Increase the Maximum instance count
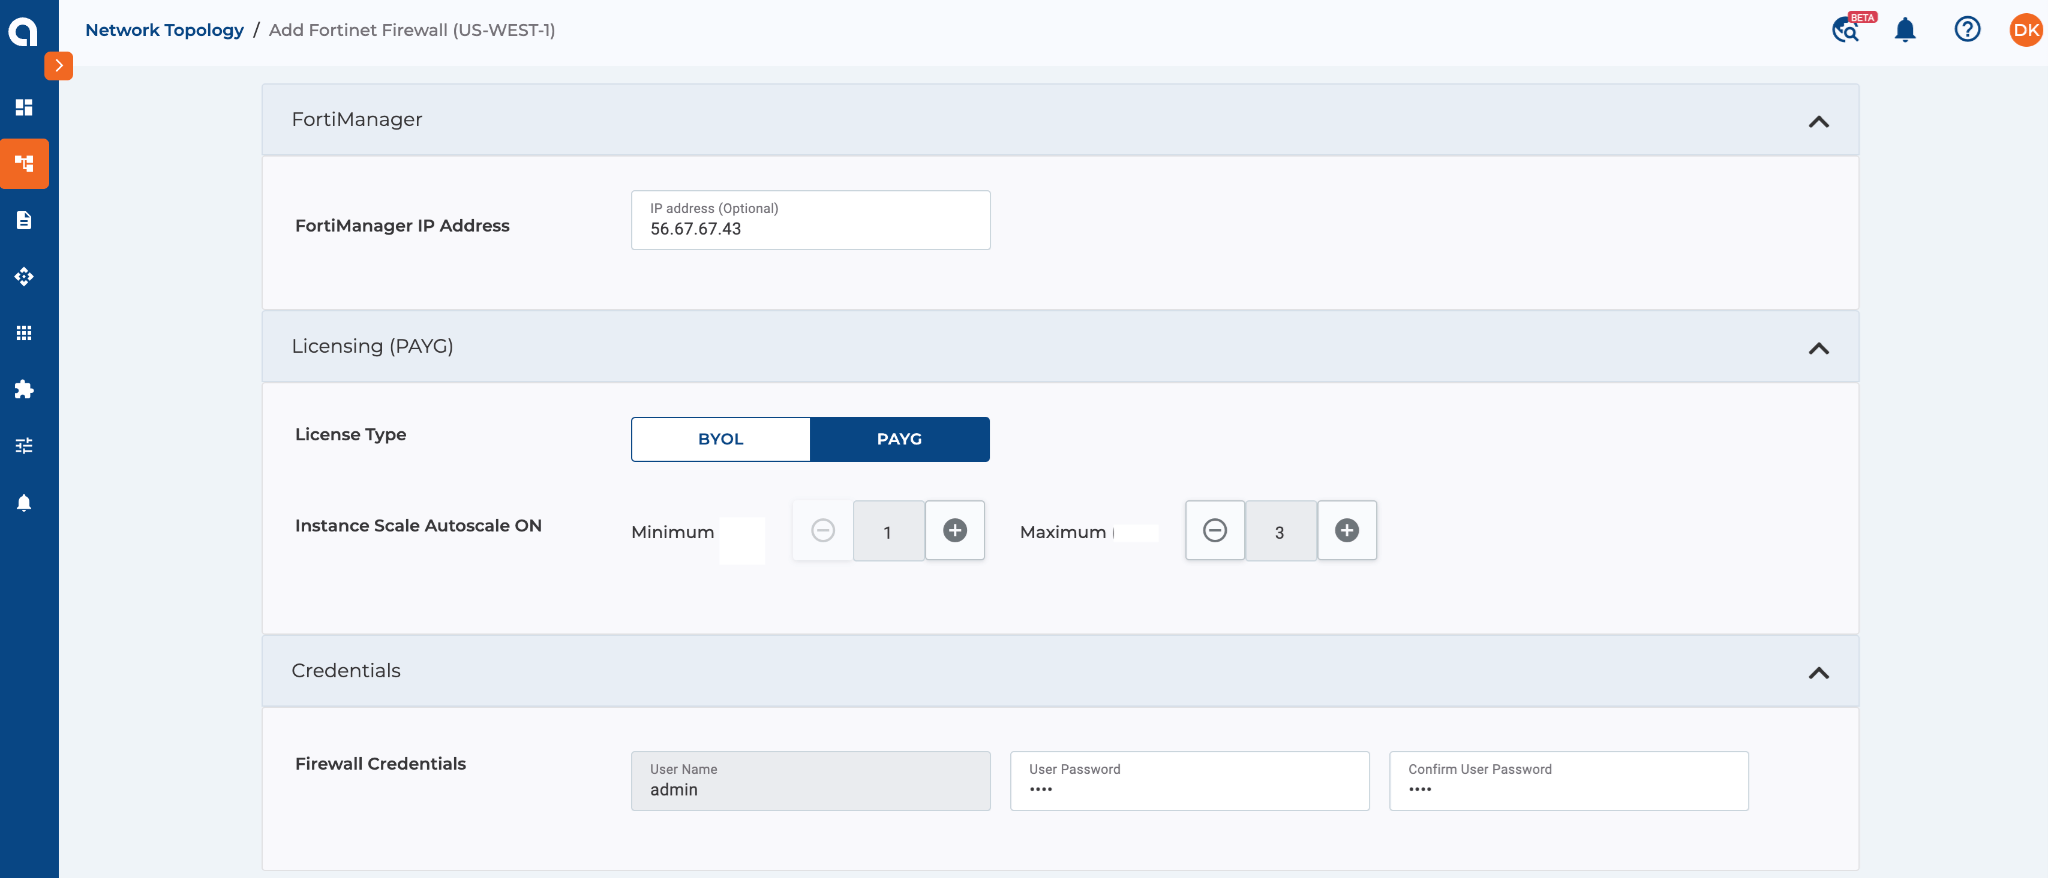The image size is (2048, 878). (x=1347, y=530)
